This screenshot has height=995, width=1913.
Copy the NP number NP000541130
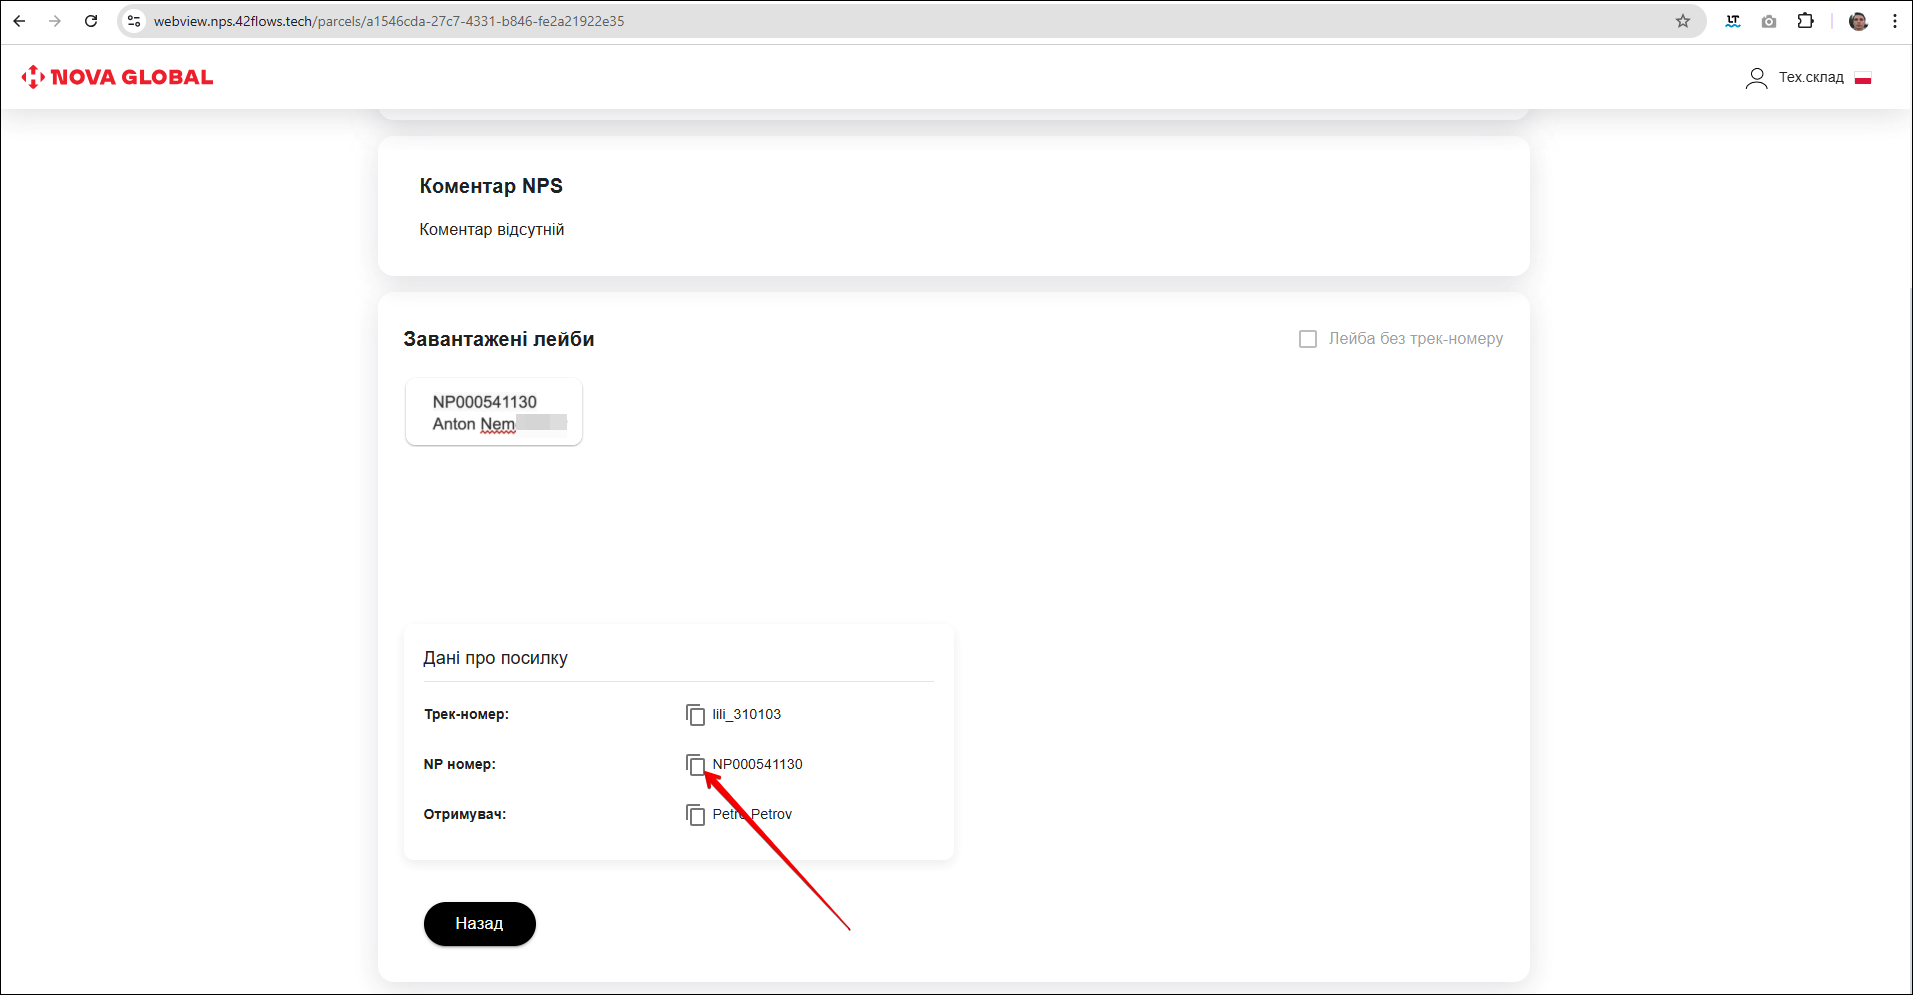(695, 765)
